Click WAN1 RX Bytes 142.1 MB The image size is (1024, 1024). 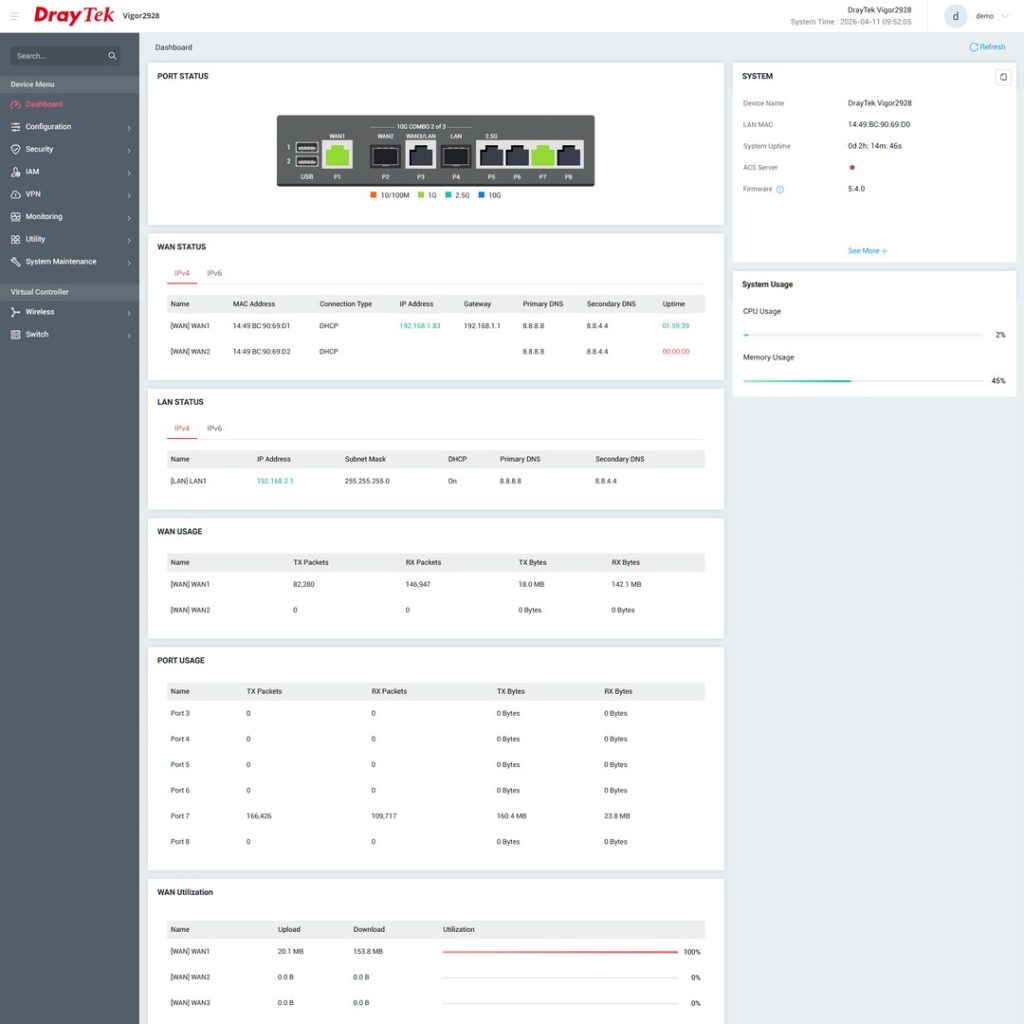[x=626, y=584]
